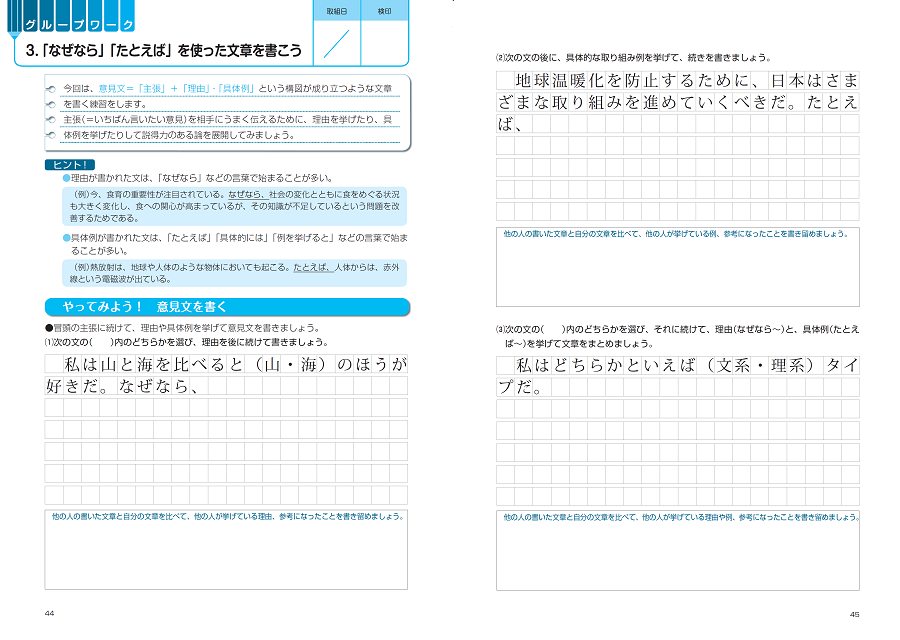Click the intro line starting 主張(＝いちばん言いたい意見)
Viewport: 900px width, 640px height.
coord(227,119)
